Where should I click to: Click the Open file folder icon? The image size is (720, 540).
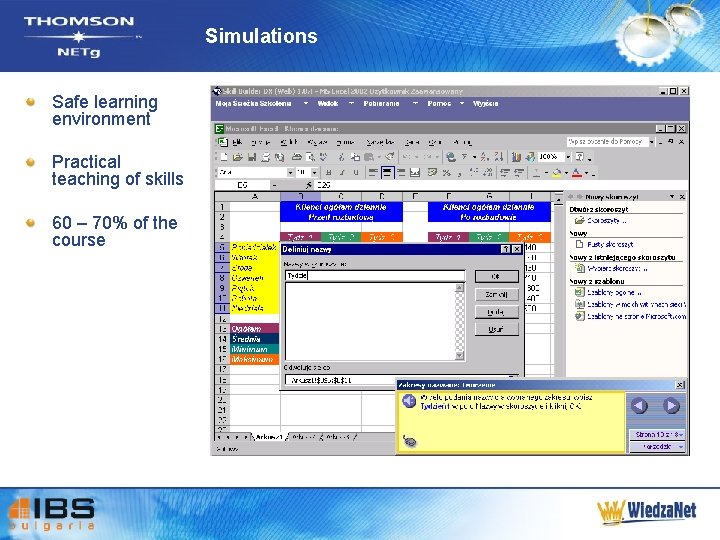pyautogui.click(x=237, y=157)
